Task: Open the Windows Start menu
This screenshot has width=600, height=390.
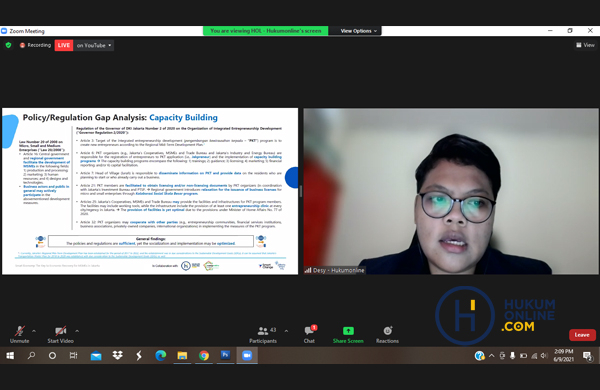Action: (10, 356)
